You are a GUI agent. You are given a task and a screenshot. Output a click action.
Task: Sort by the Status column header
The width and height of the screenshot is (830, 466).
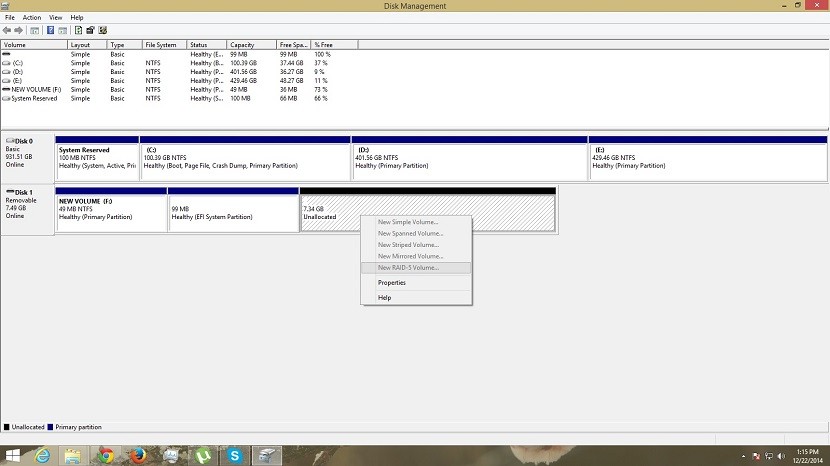tap(207, 45)
